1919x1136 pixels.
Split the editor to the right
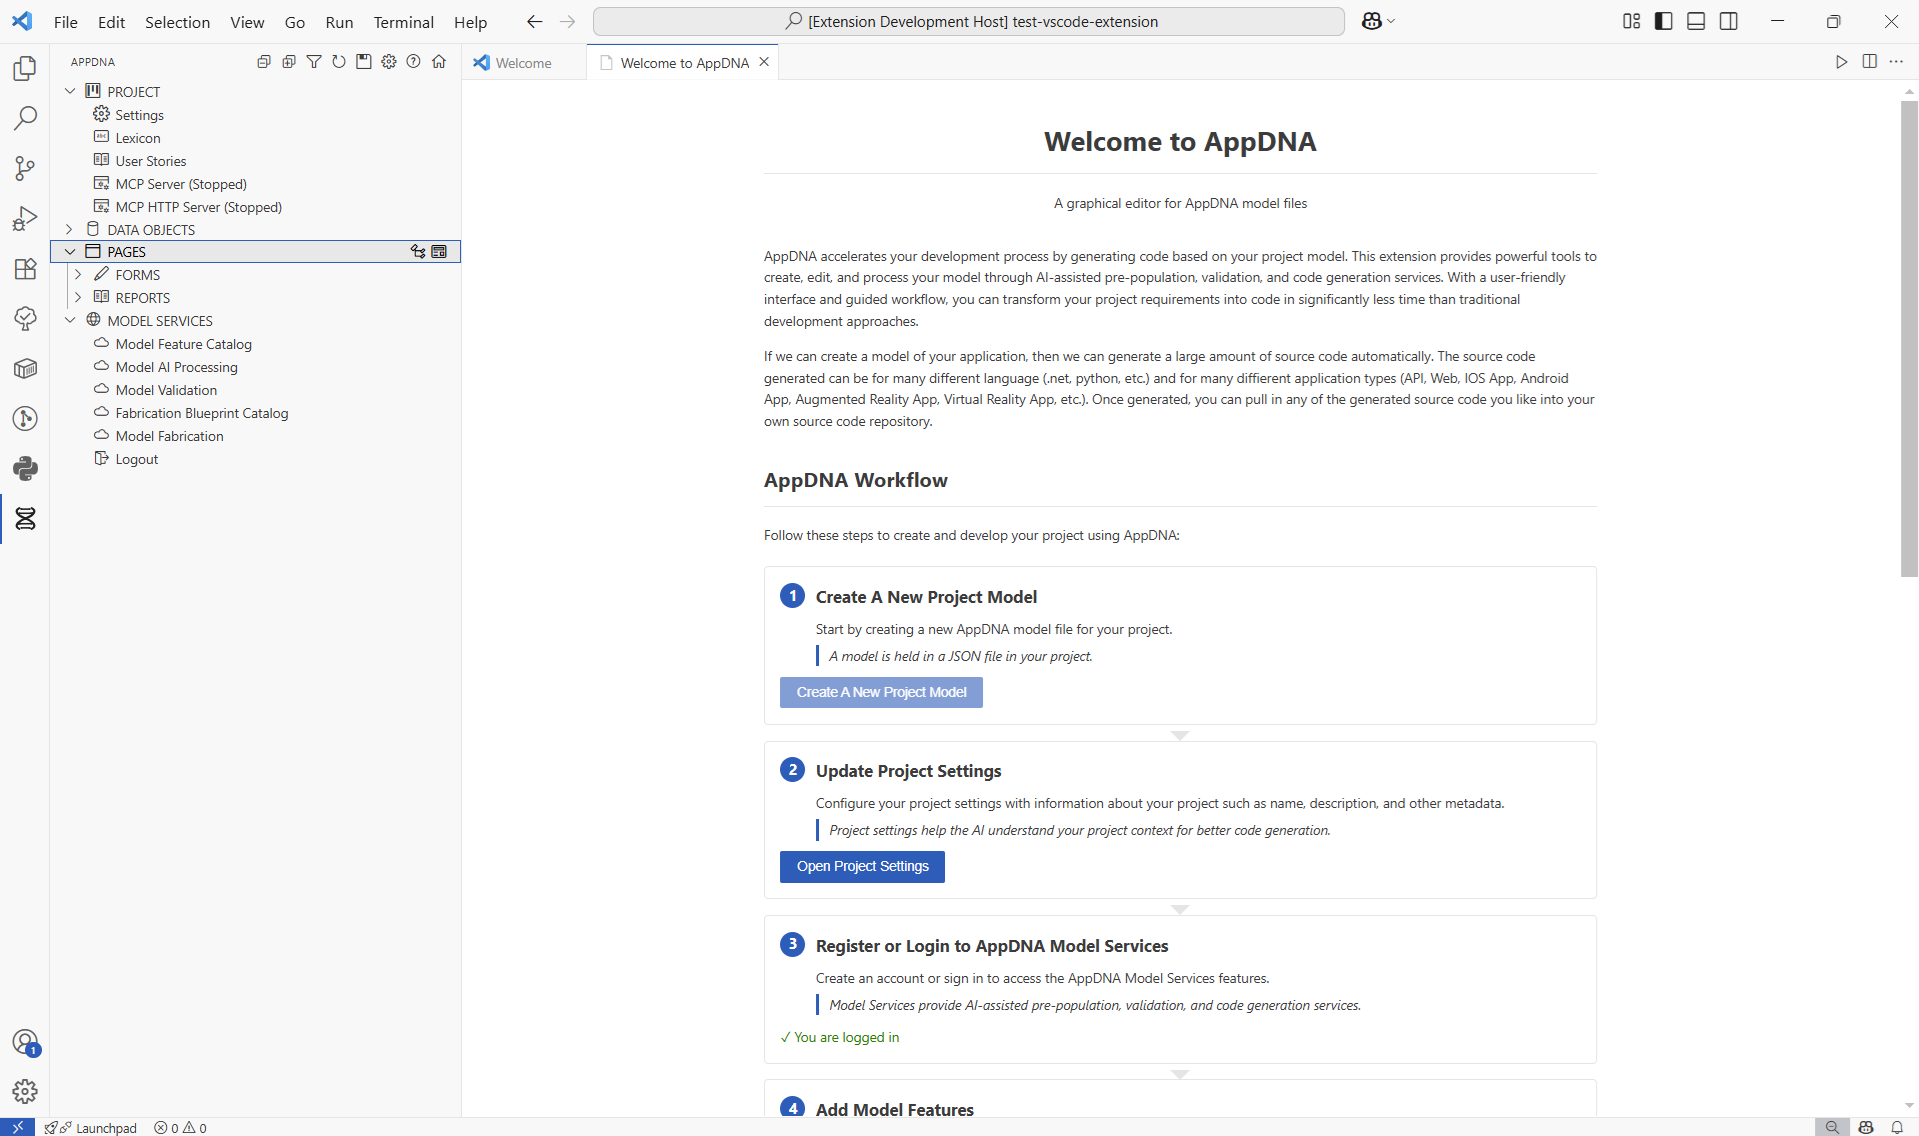click(x=1869, y=62)
